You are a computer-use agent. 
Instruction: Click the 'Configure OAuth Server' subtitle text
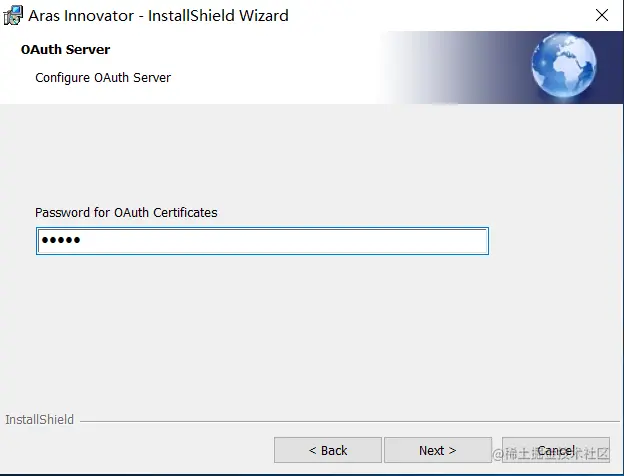[103, 78]
